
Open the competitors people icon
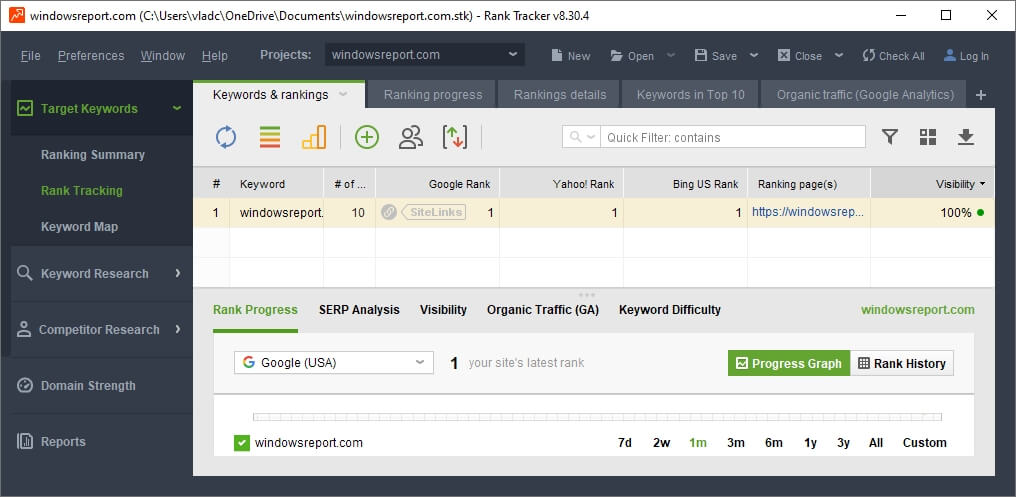click(411, 137)
